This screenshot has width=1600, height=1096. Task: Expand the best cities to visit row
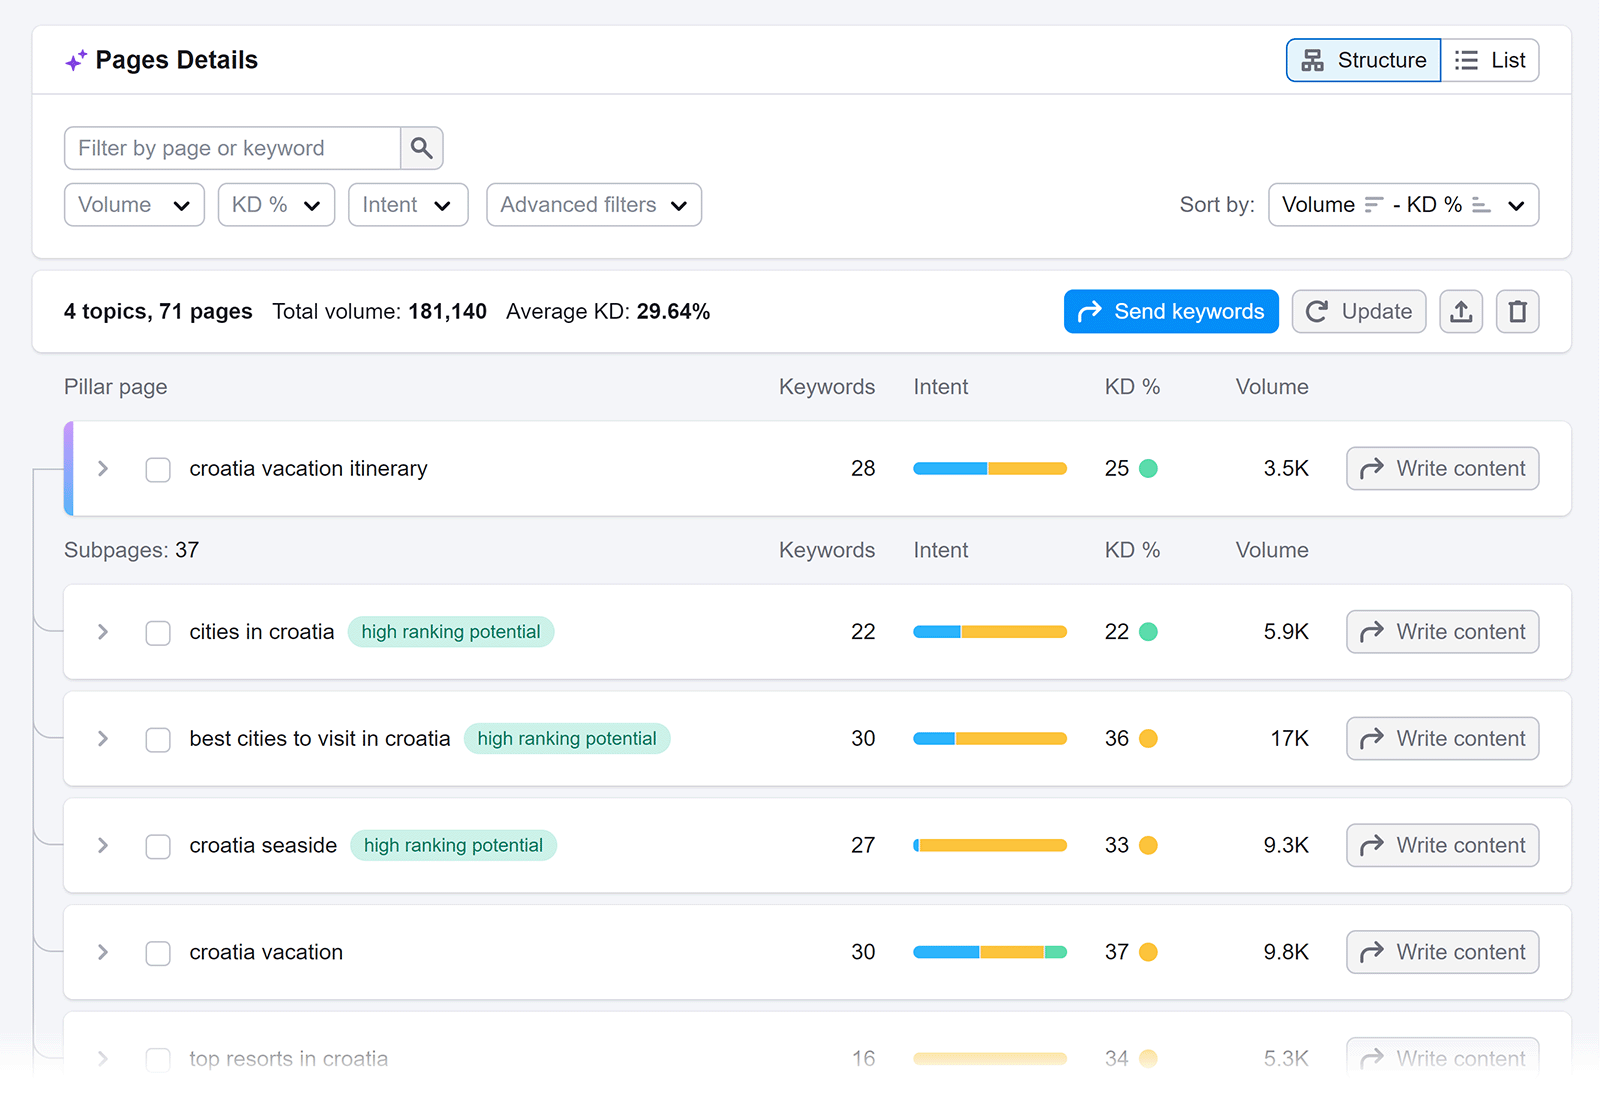pos(102,739)
